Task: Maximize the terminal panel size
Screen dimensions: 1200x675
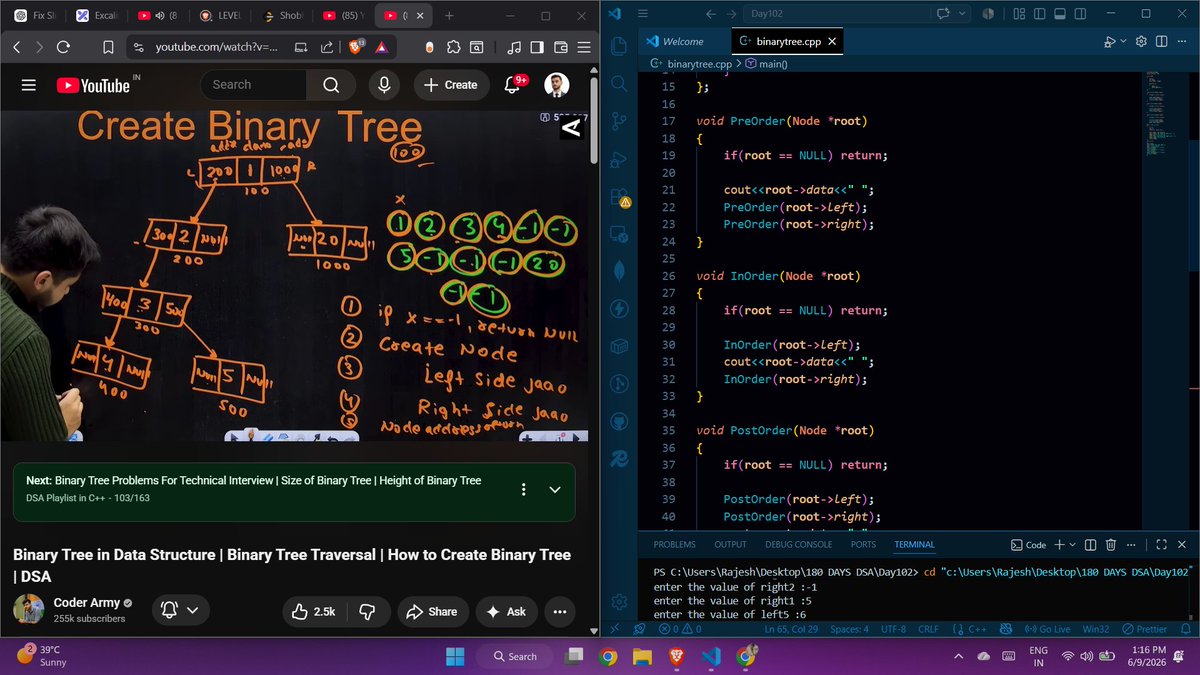Action: click(x=1161, y=545)
